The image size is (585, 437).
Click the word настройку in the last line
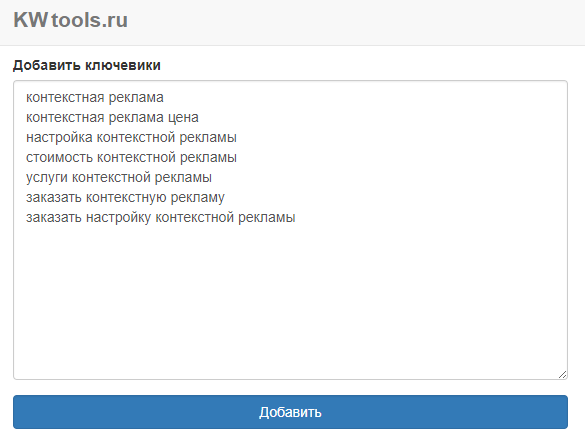[119, 218]
